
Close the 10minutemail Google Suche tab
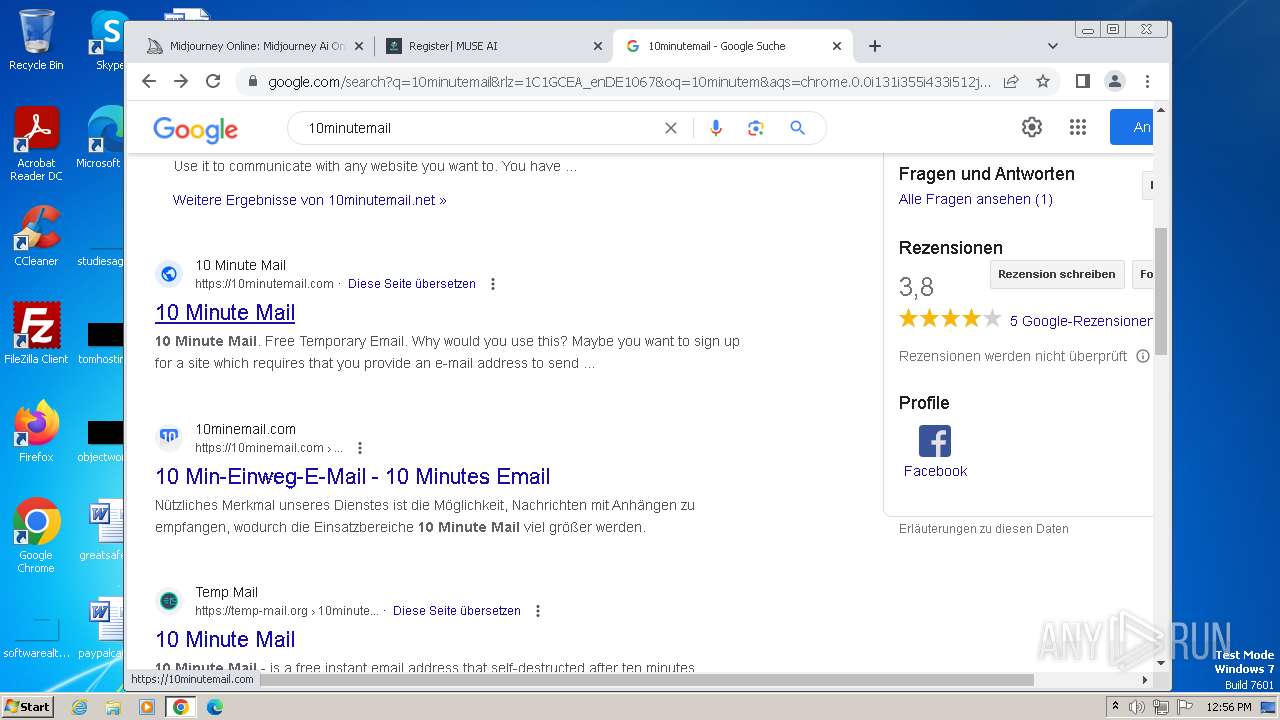tap(837, 46)
